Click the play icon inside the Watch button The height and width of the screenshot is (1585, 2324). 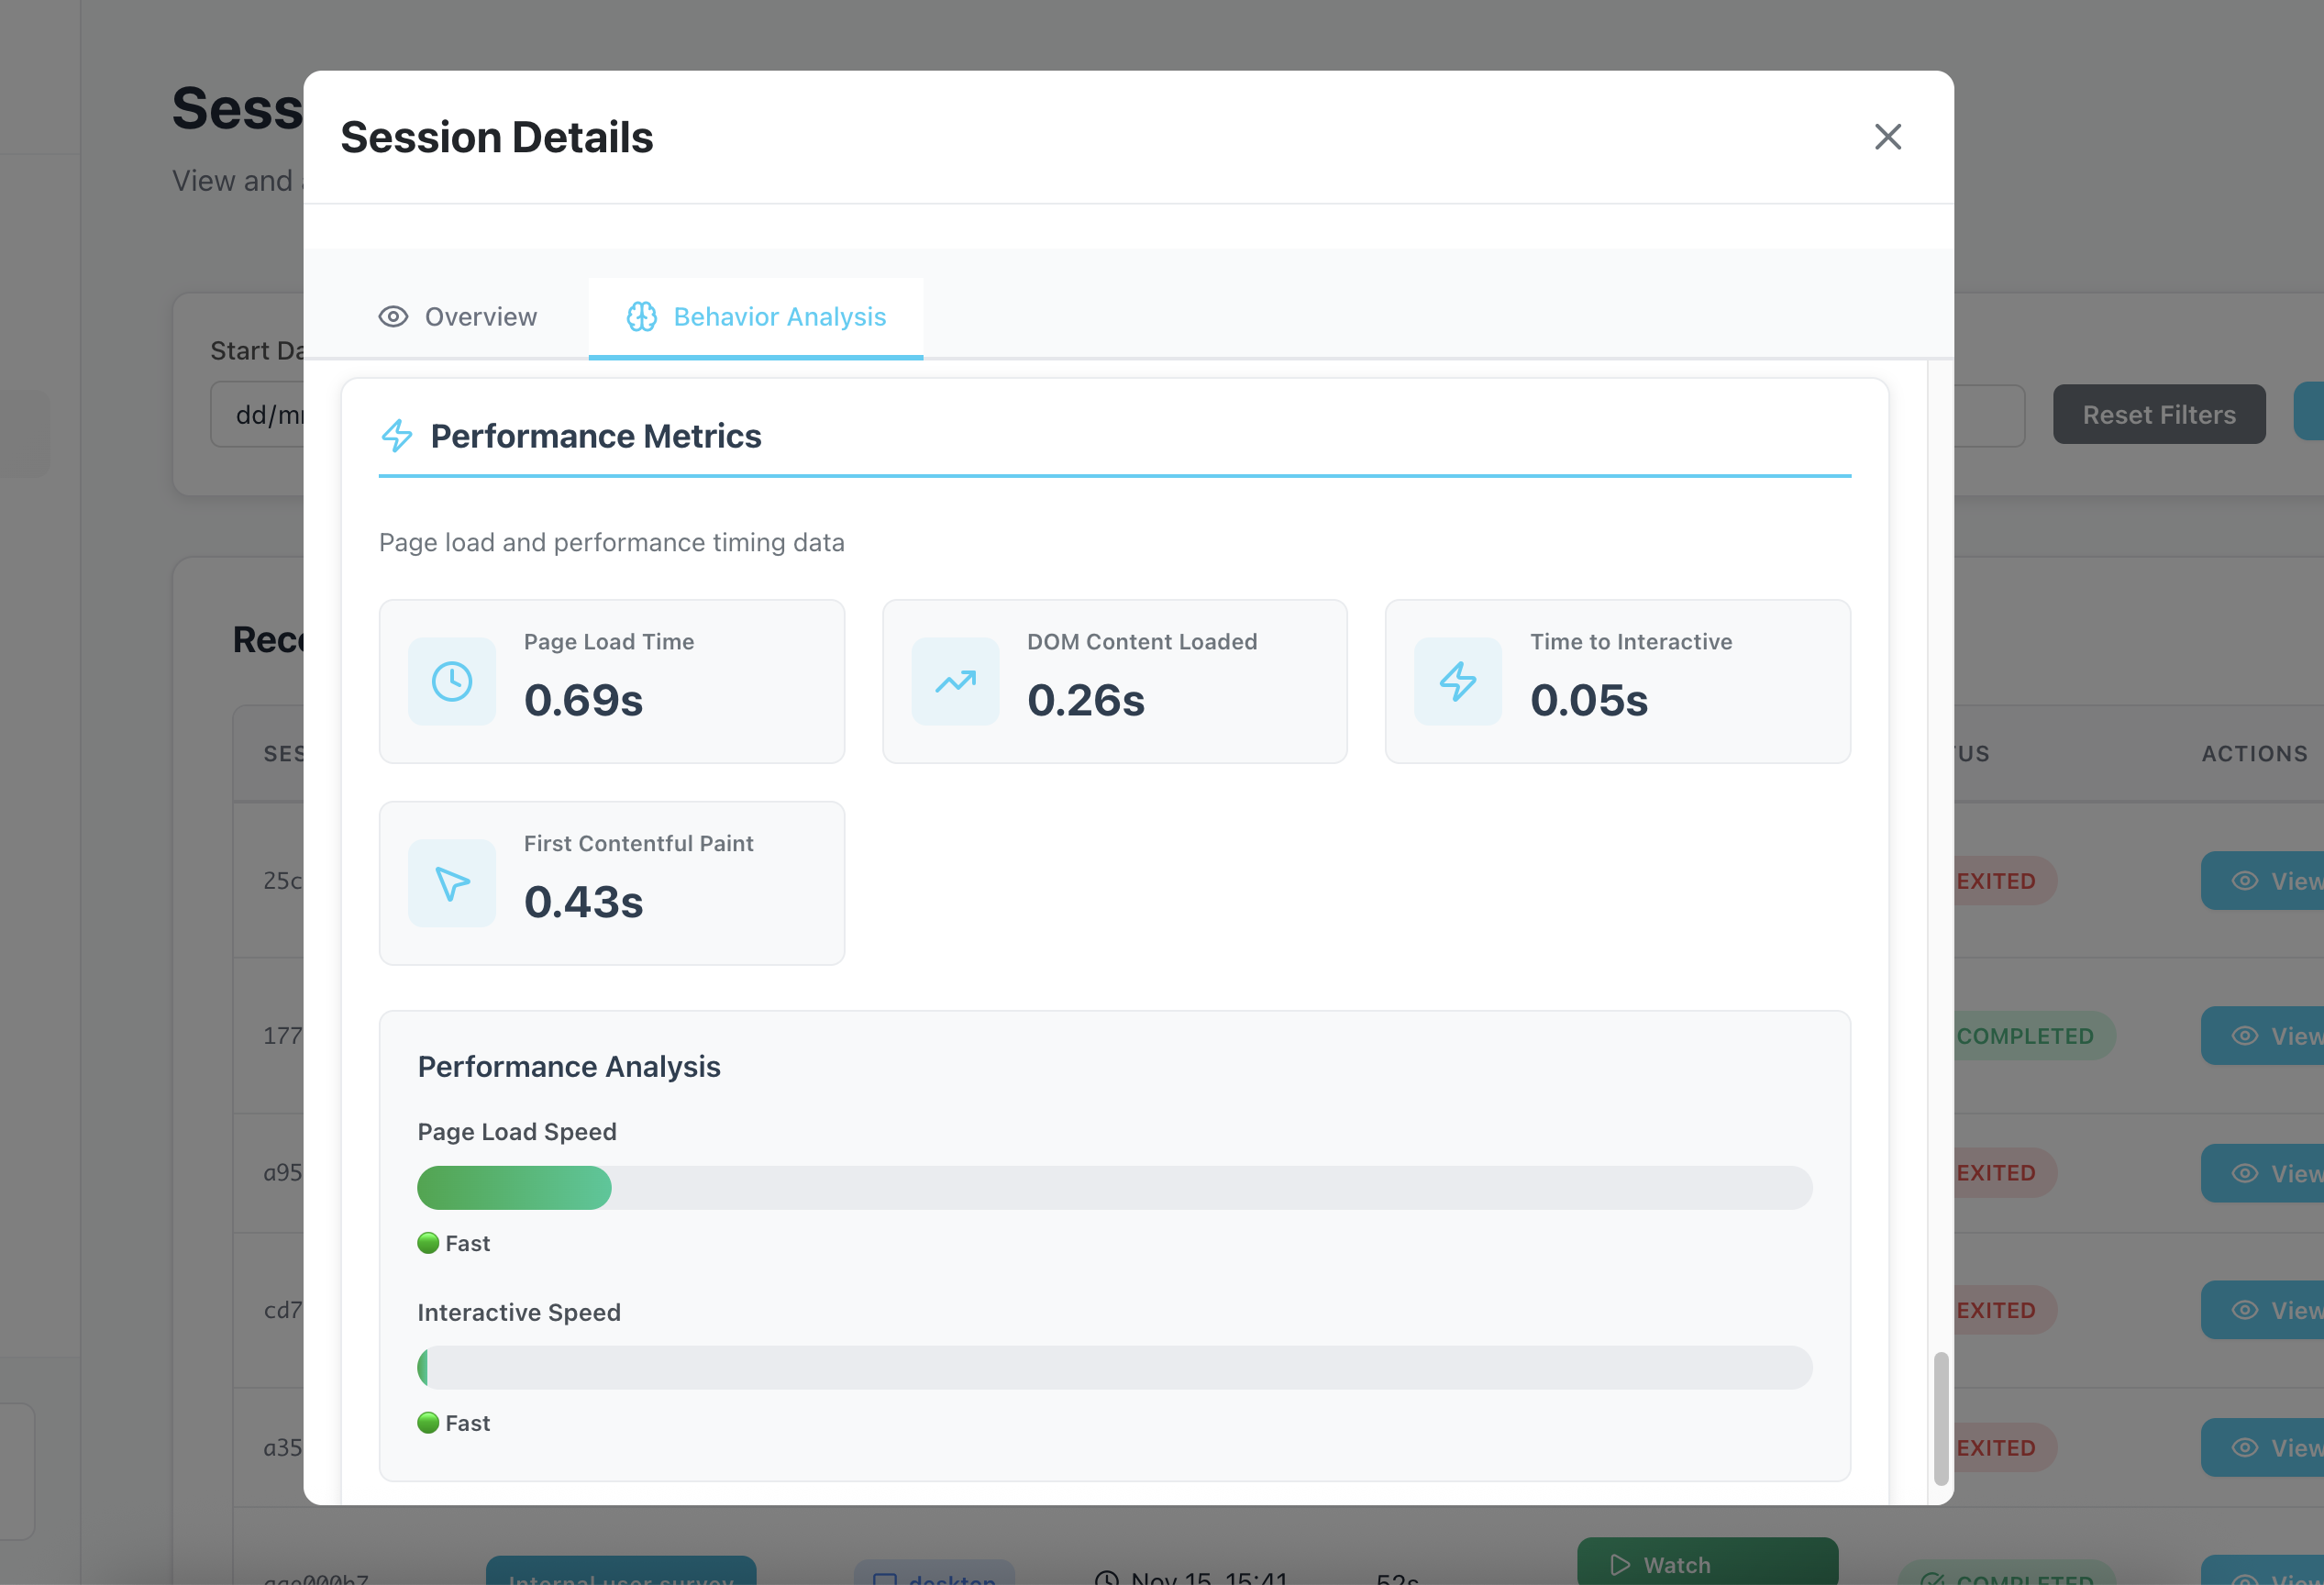1621,1564
